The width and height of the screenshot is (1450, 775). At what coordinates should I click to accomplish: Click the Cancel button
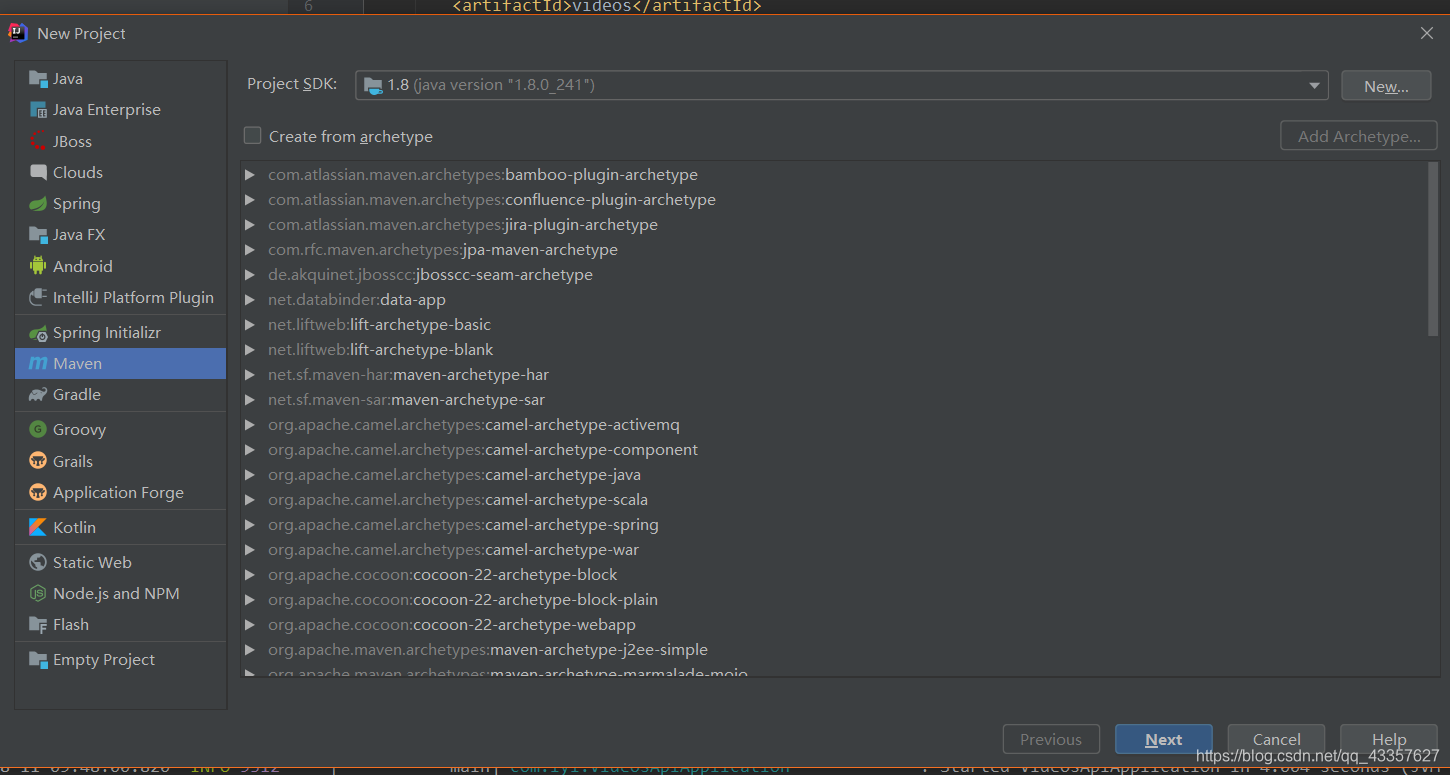click(x=1277, y=740)
